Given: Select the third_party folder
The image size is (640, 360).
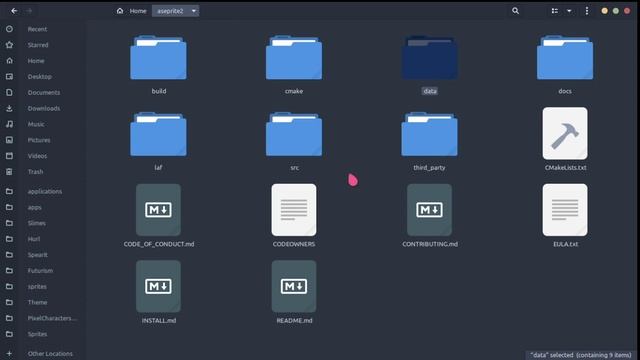Looking at the screenshot, I should click(429, 134).
